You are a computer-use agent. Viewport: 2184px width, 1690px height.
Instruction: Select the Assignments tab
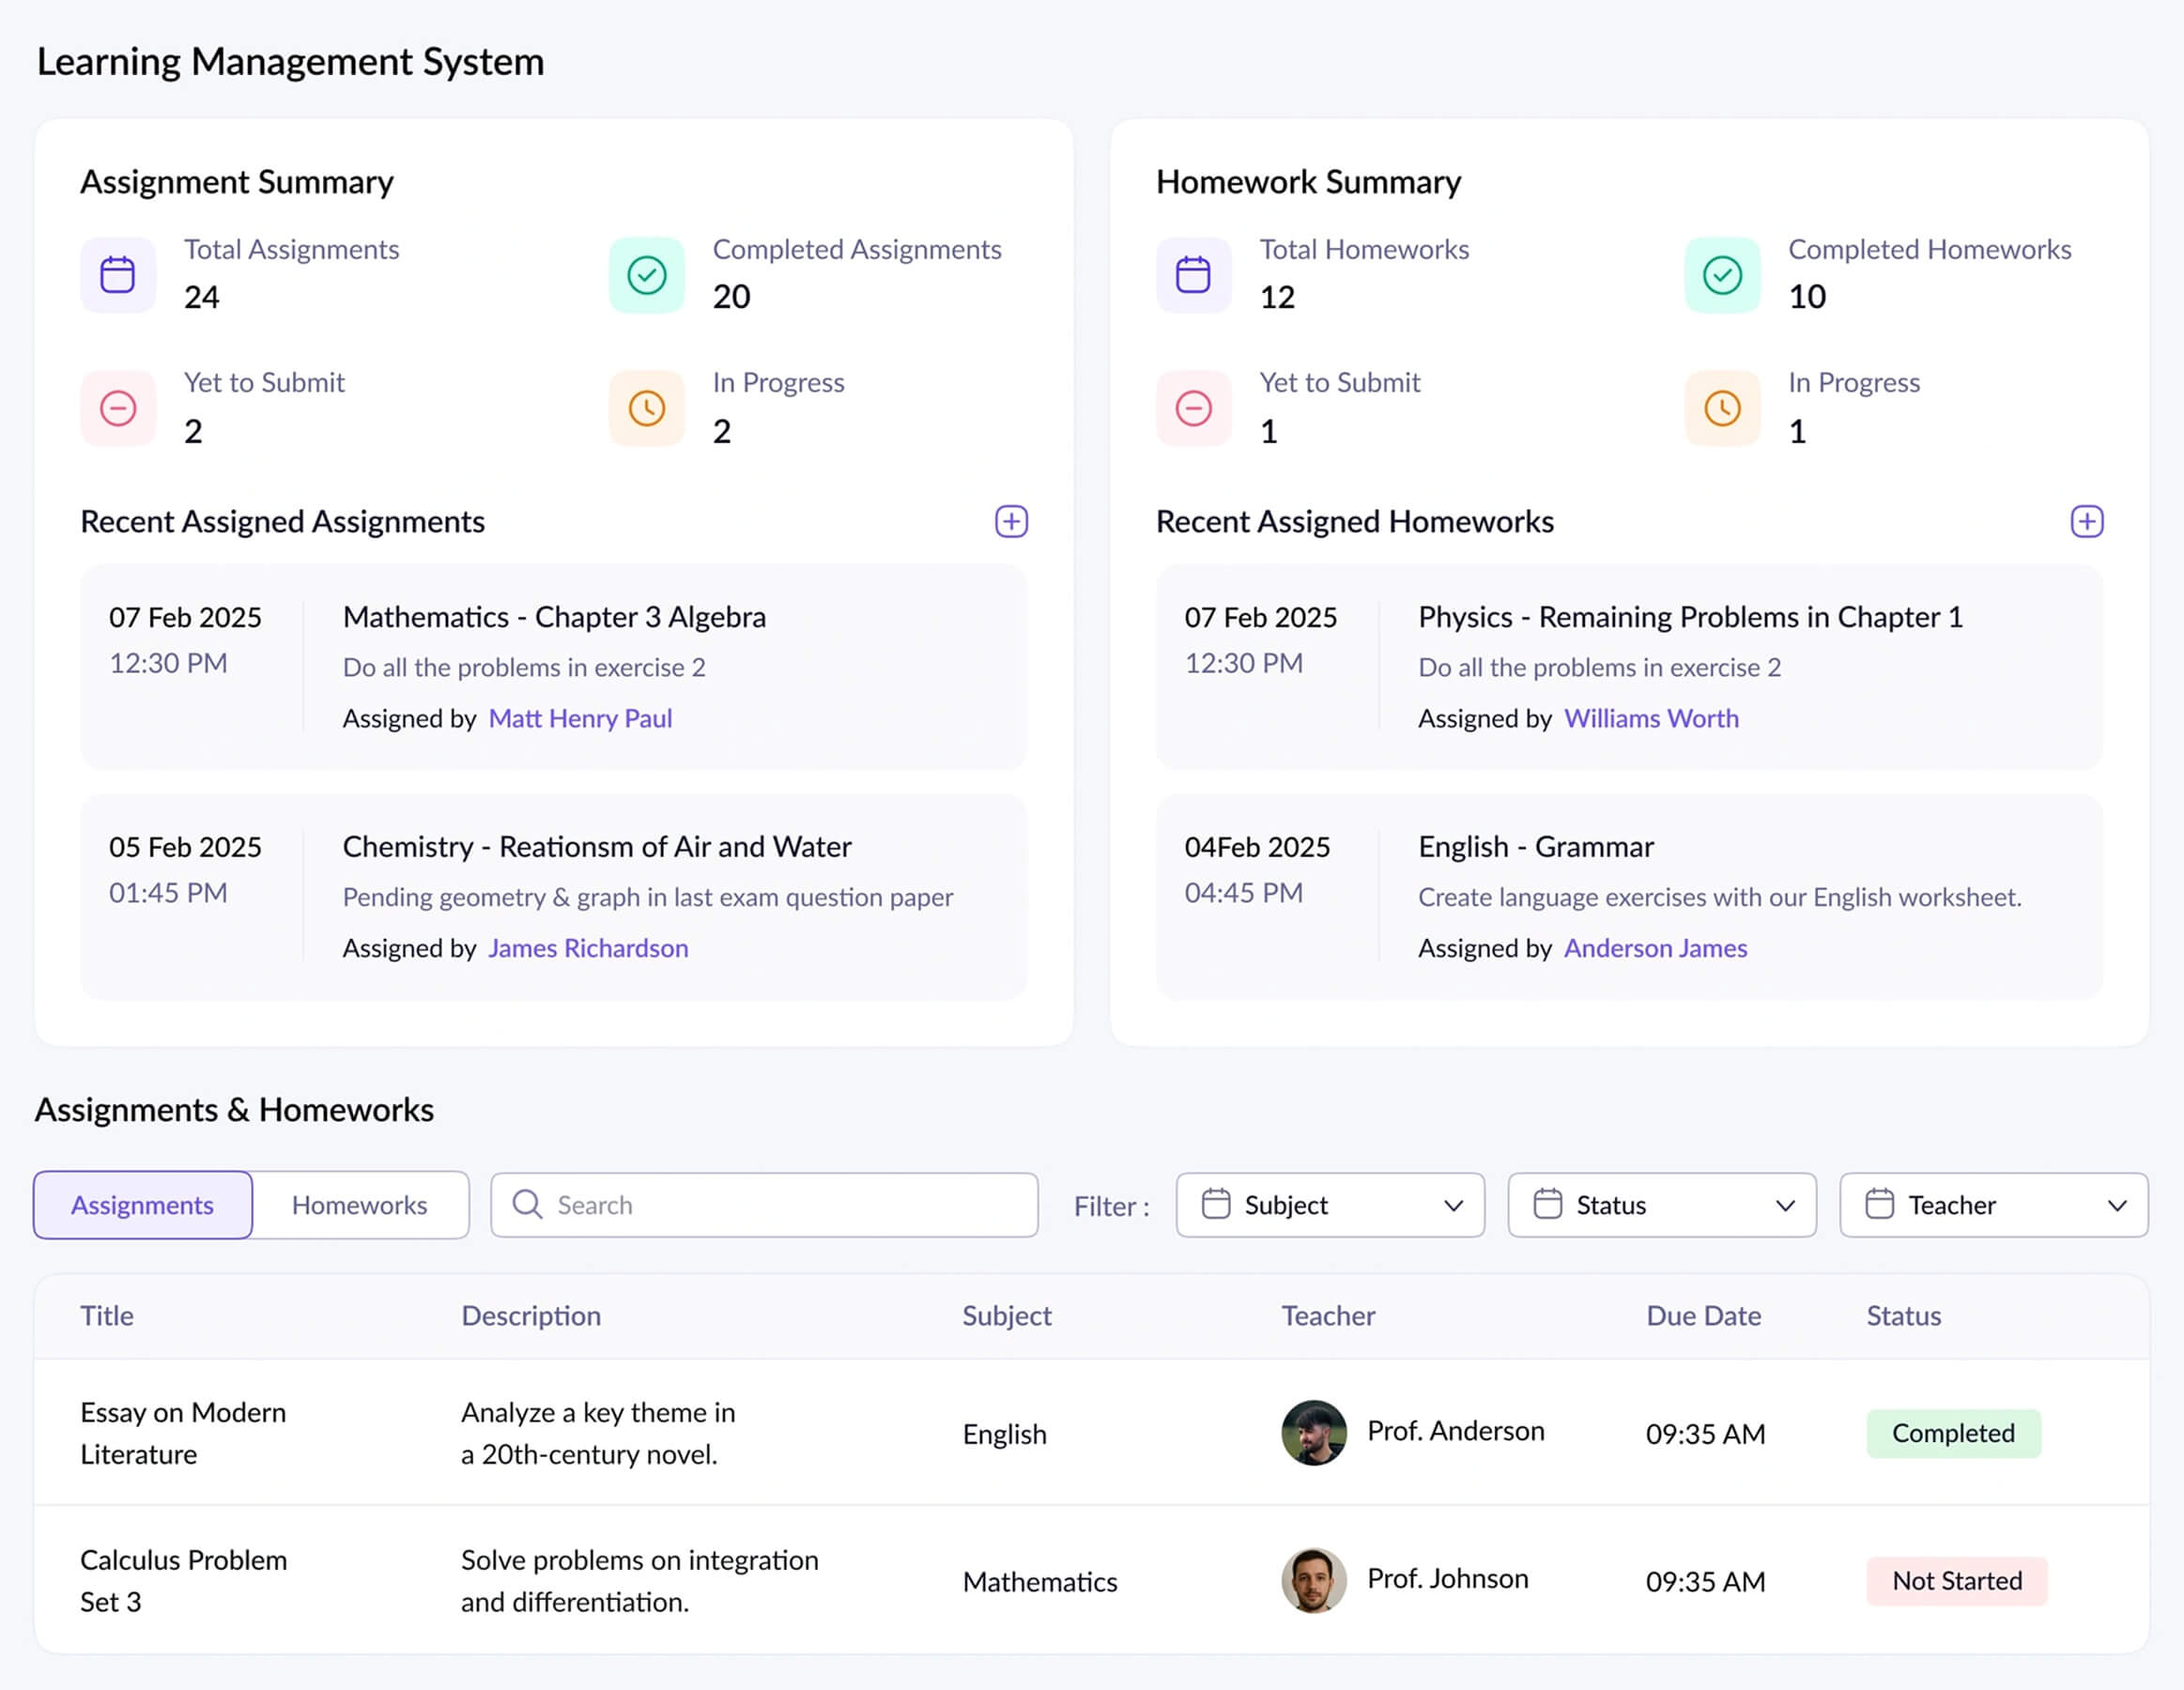coord(142,1204)
